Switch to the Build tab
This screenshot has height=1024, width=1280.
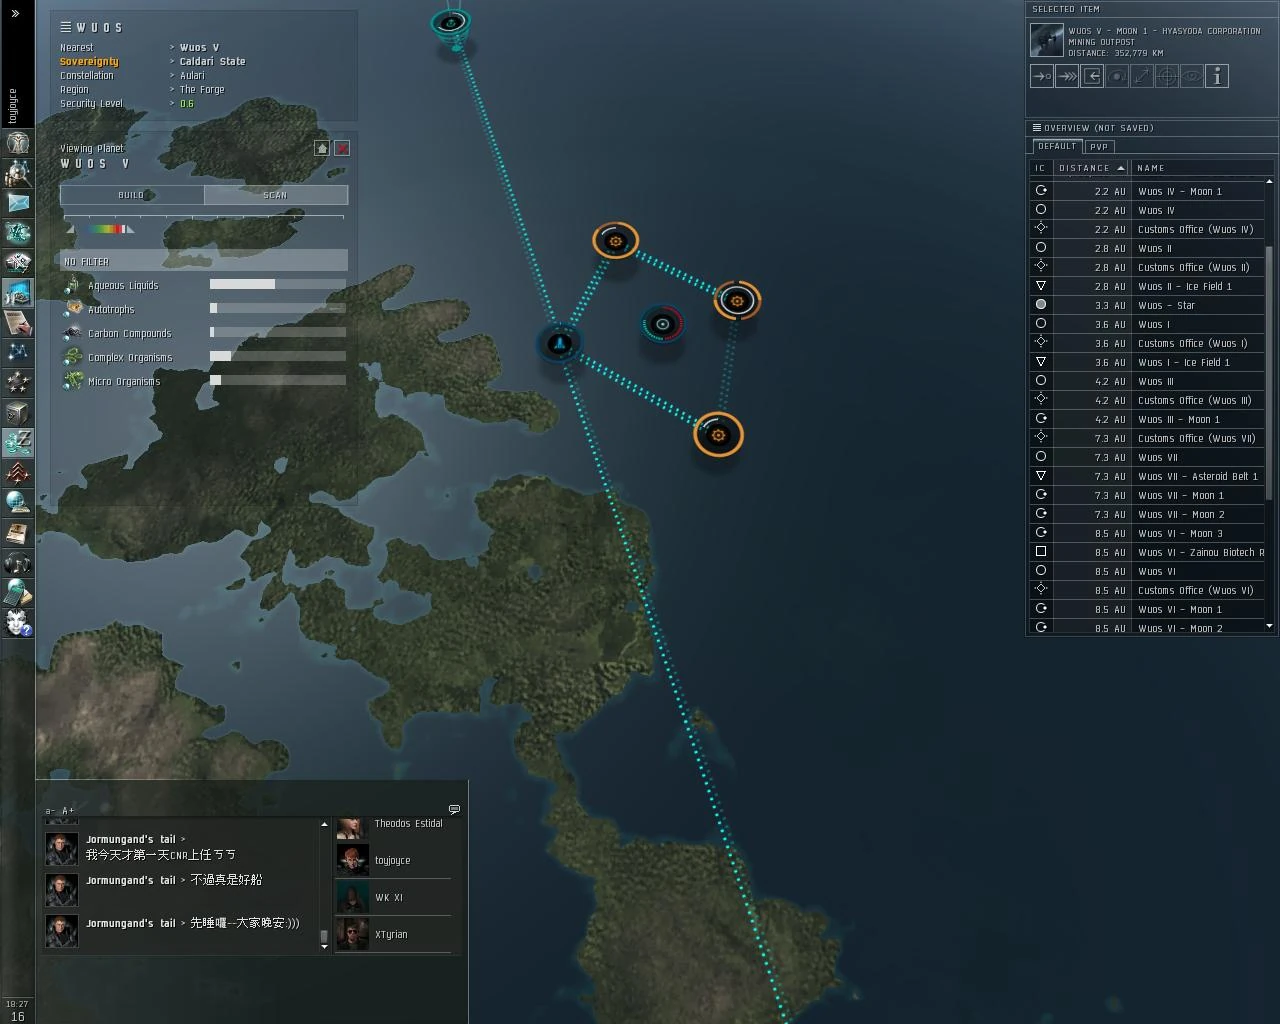tap(132, 195)
